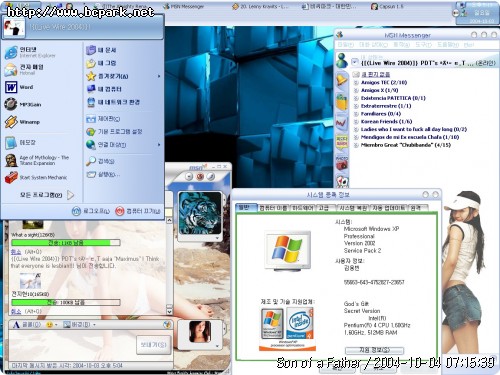Expand the 즐겨찾기 favorites submenu
The width and height of the screenshot is (500, 375).
click(123, 76)
